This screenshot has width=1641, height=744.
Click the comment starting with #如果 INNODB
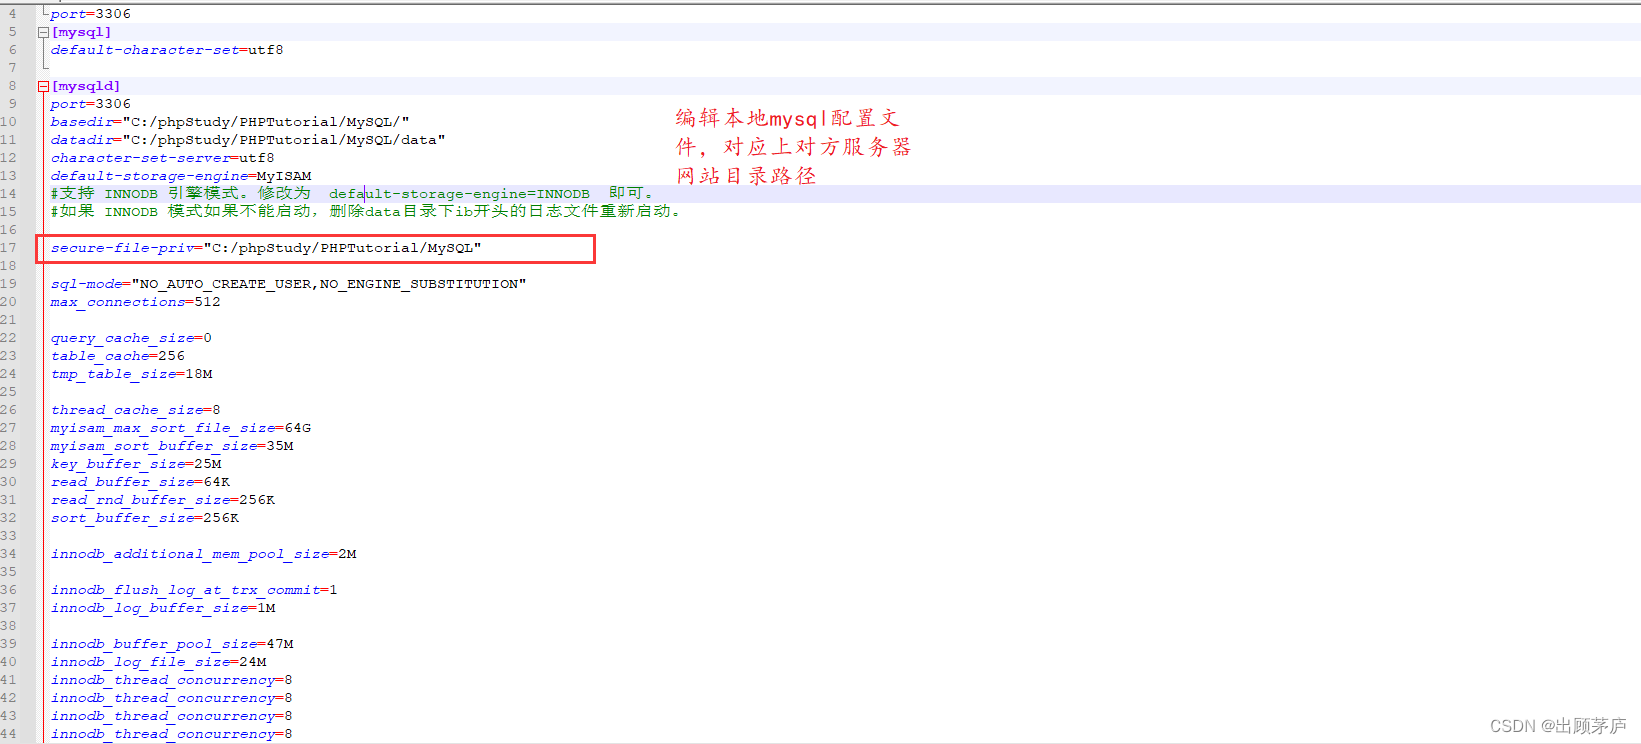pyautogui.click(x=366, y=211)
